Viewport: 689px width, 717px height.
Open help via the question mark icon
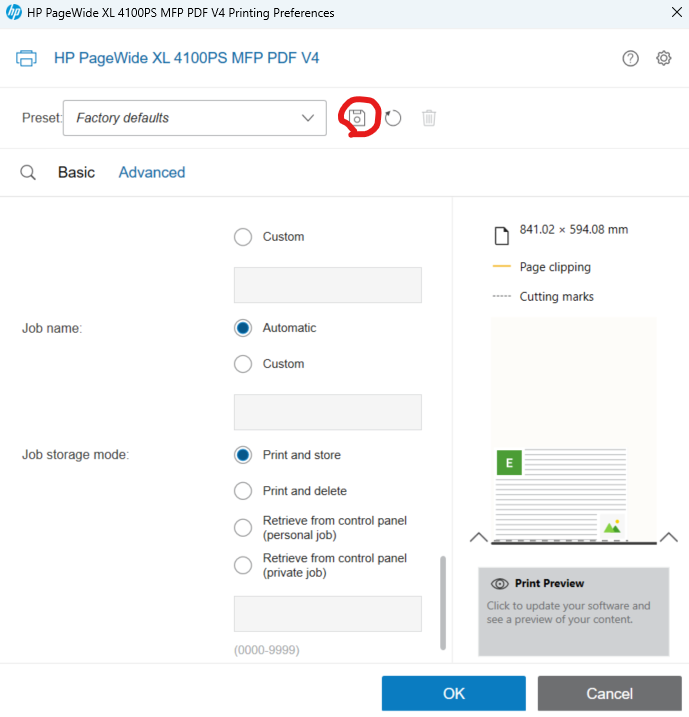tap(630, 59)
